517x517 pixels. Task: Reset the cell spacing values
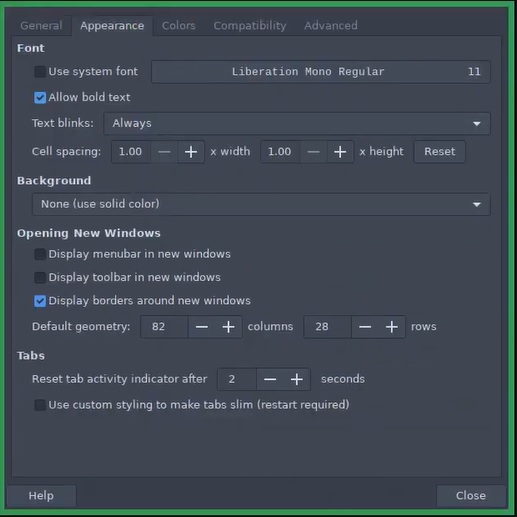[440, 152]
